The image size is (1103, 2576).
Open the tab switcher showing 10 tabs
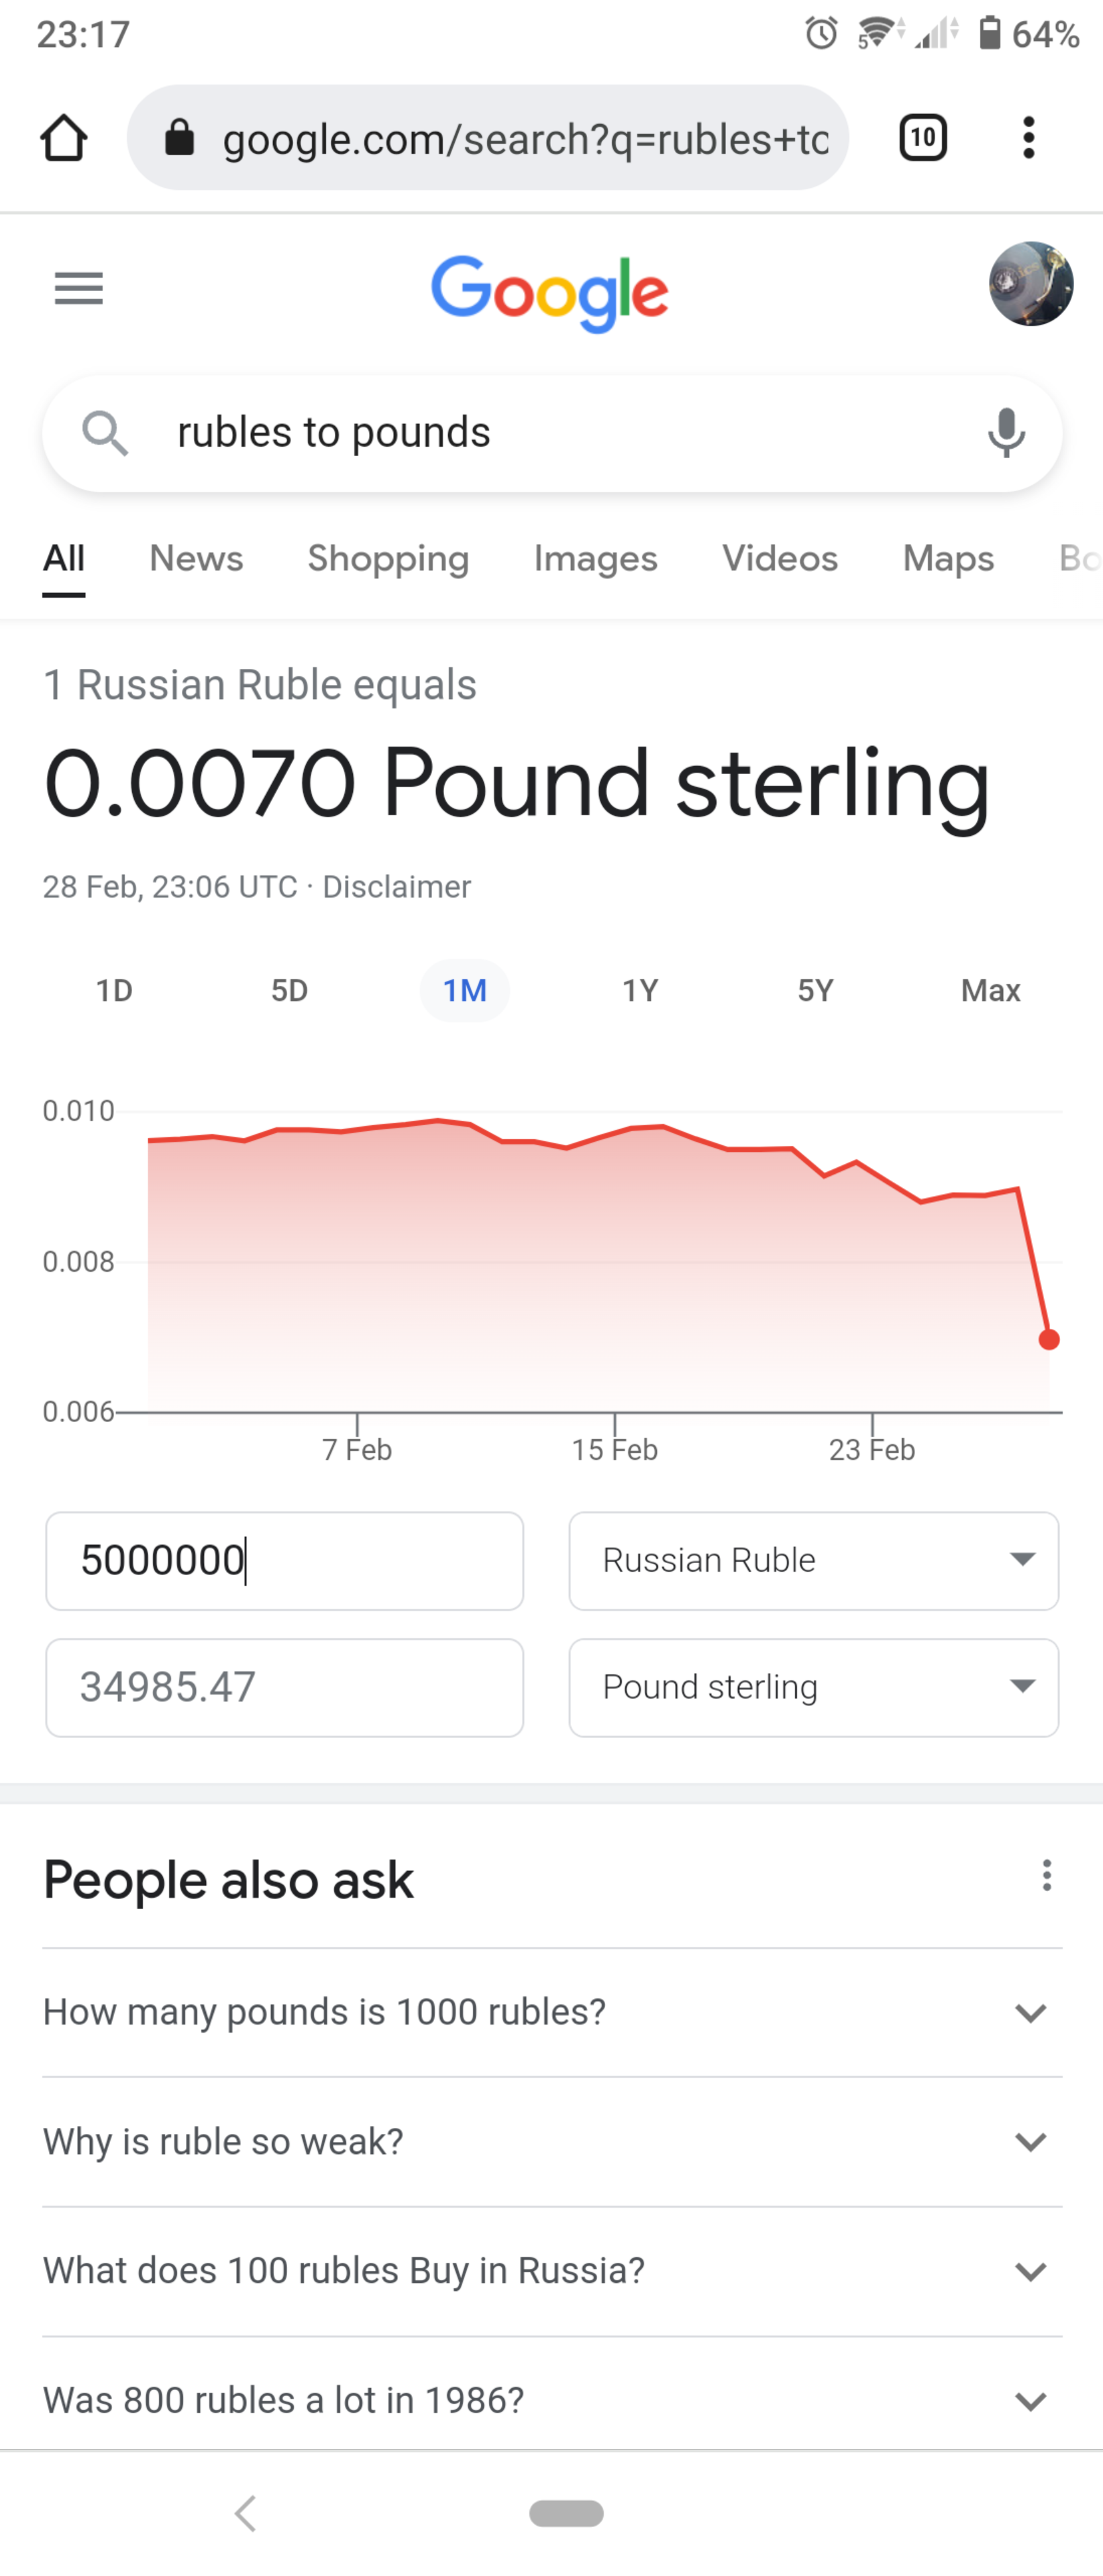point(923,138)
